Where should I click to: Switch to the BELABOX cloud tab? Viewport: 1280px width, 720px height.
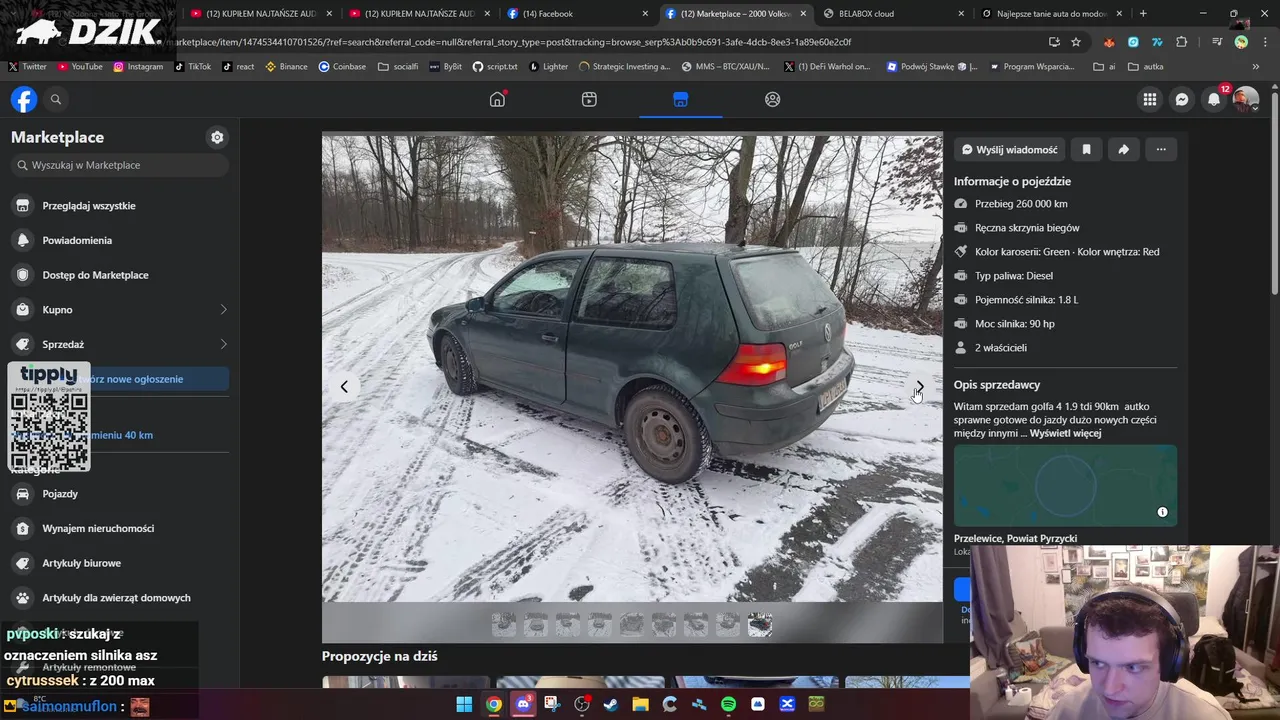(x=894, y=13)
